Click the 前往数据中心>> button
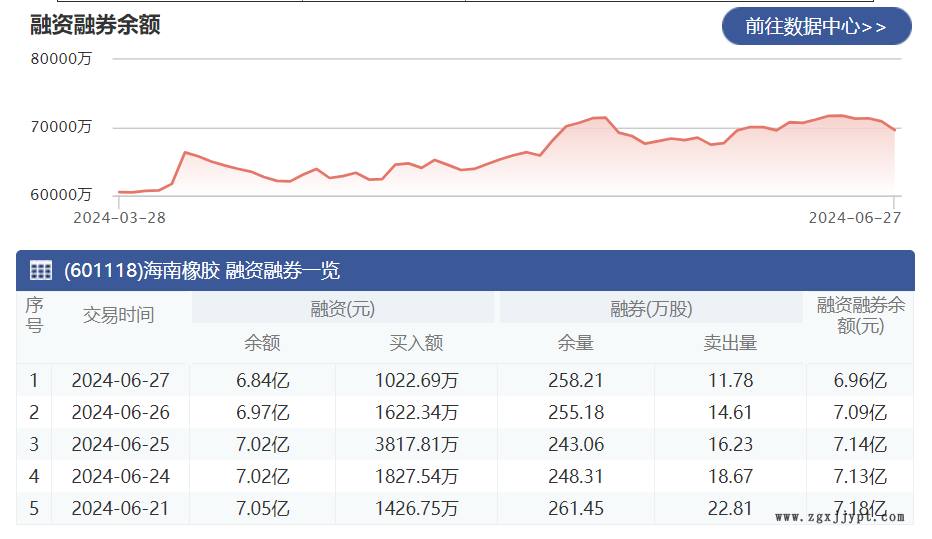 [816, 26]
